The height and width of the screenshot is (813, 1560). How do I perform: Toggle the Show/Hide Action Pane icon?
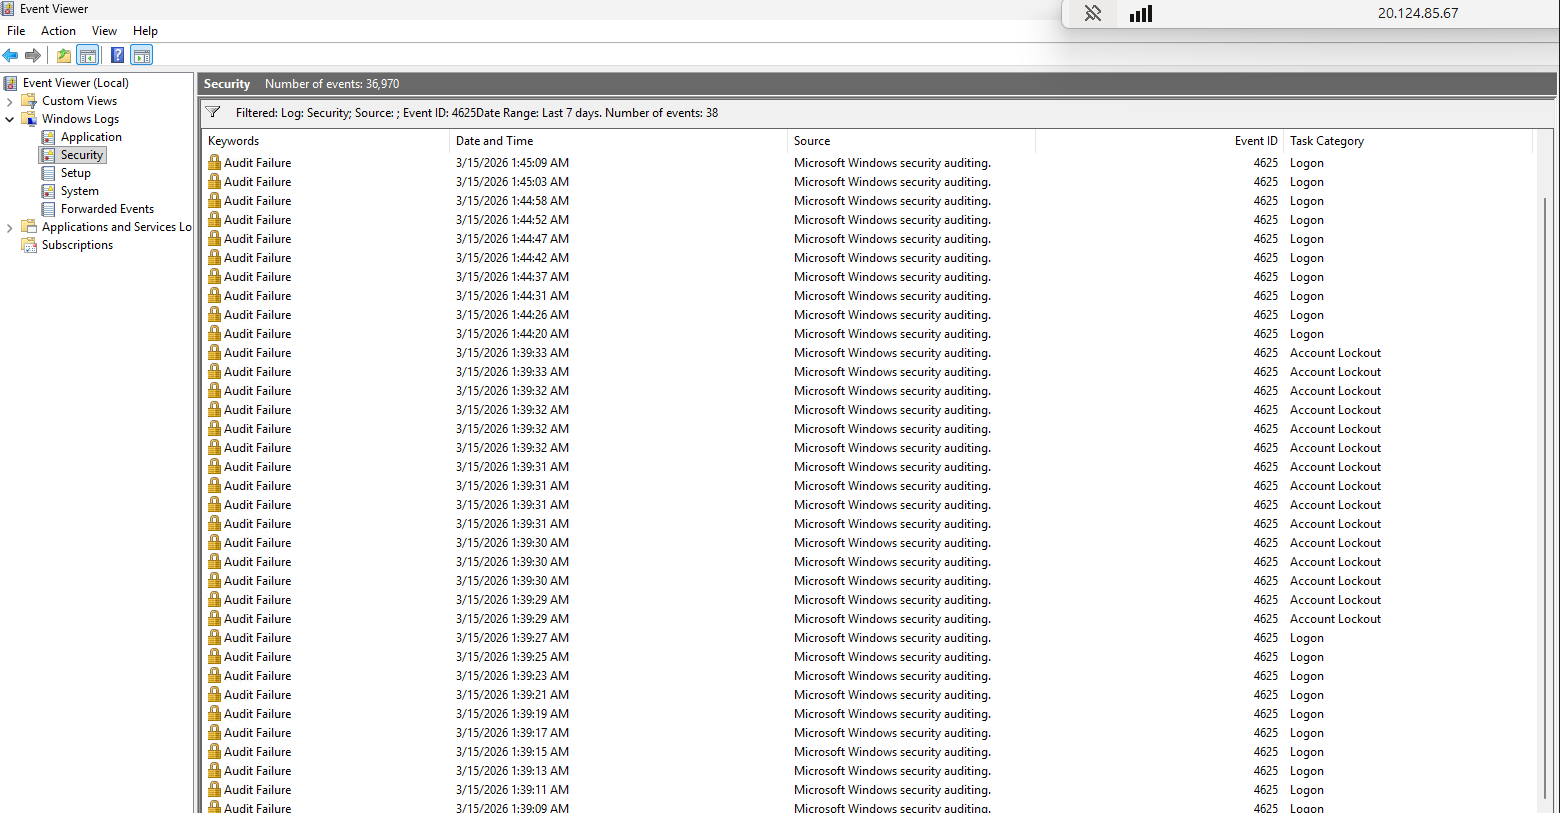click(x=141, y=55)
